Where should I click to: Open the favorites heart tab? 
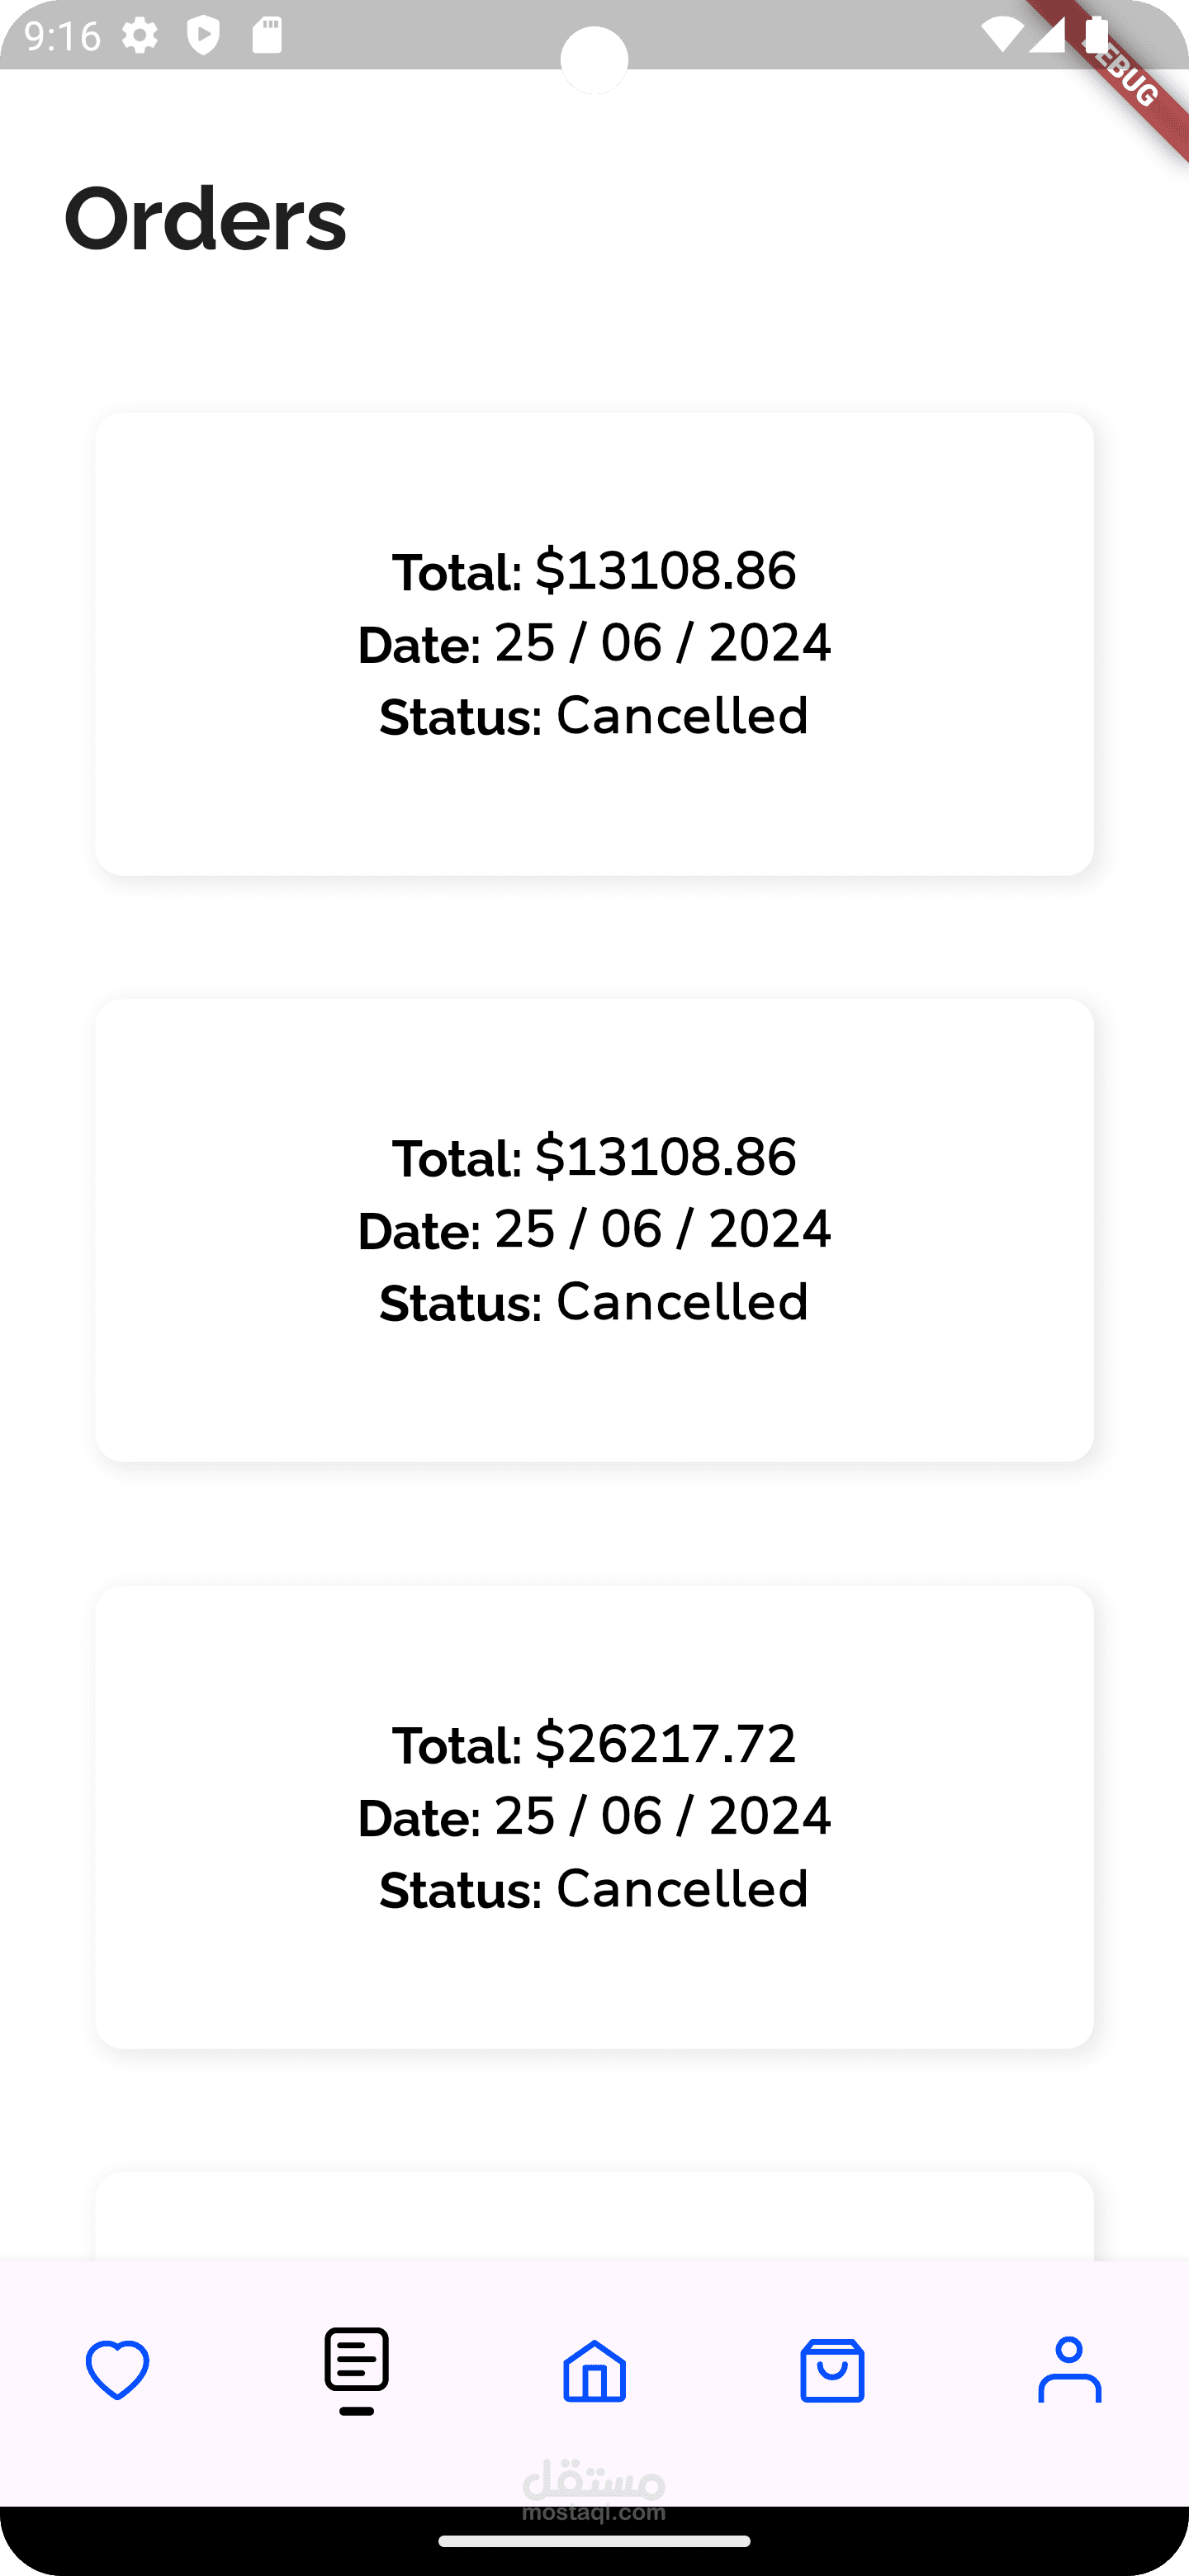(x=118, y=2370)
